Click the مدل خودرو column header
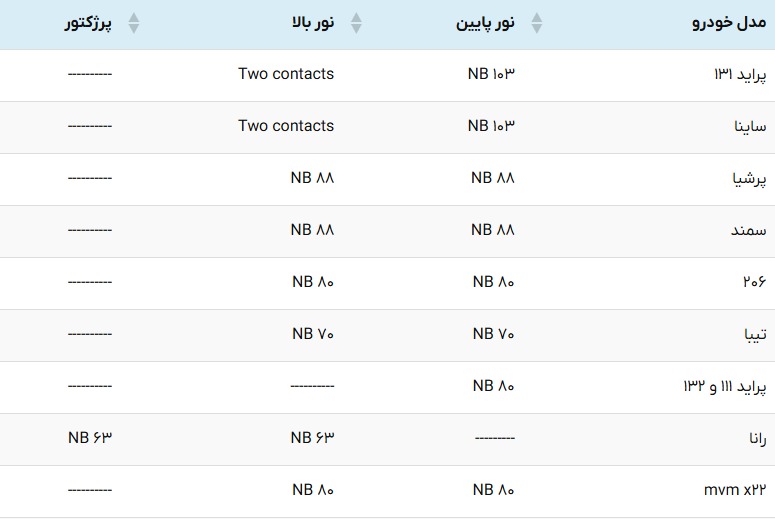Image resolution: width=775 pixels, height=519 pixels. (729, 23)
